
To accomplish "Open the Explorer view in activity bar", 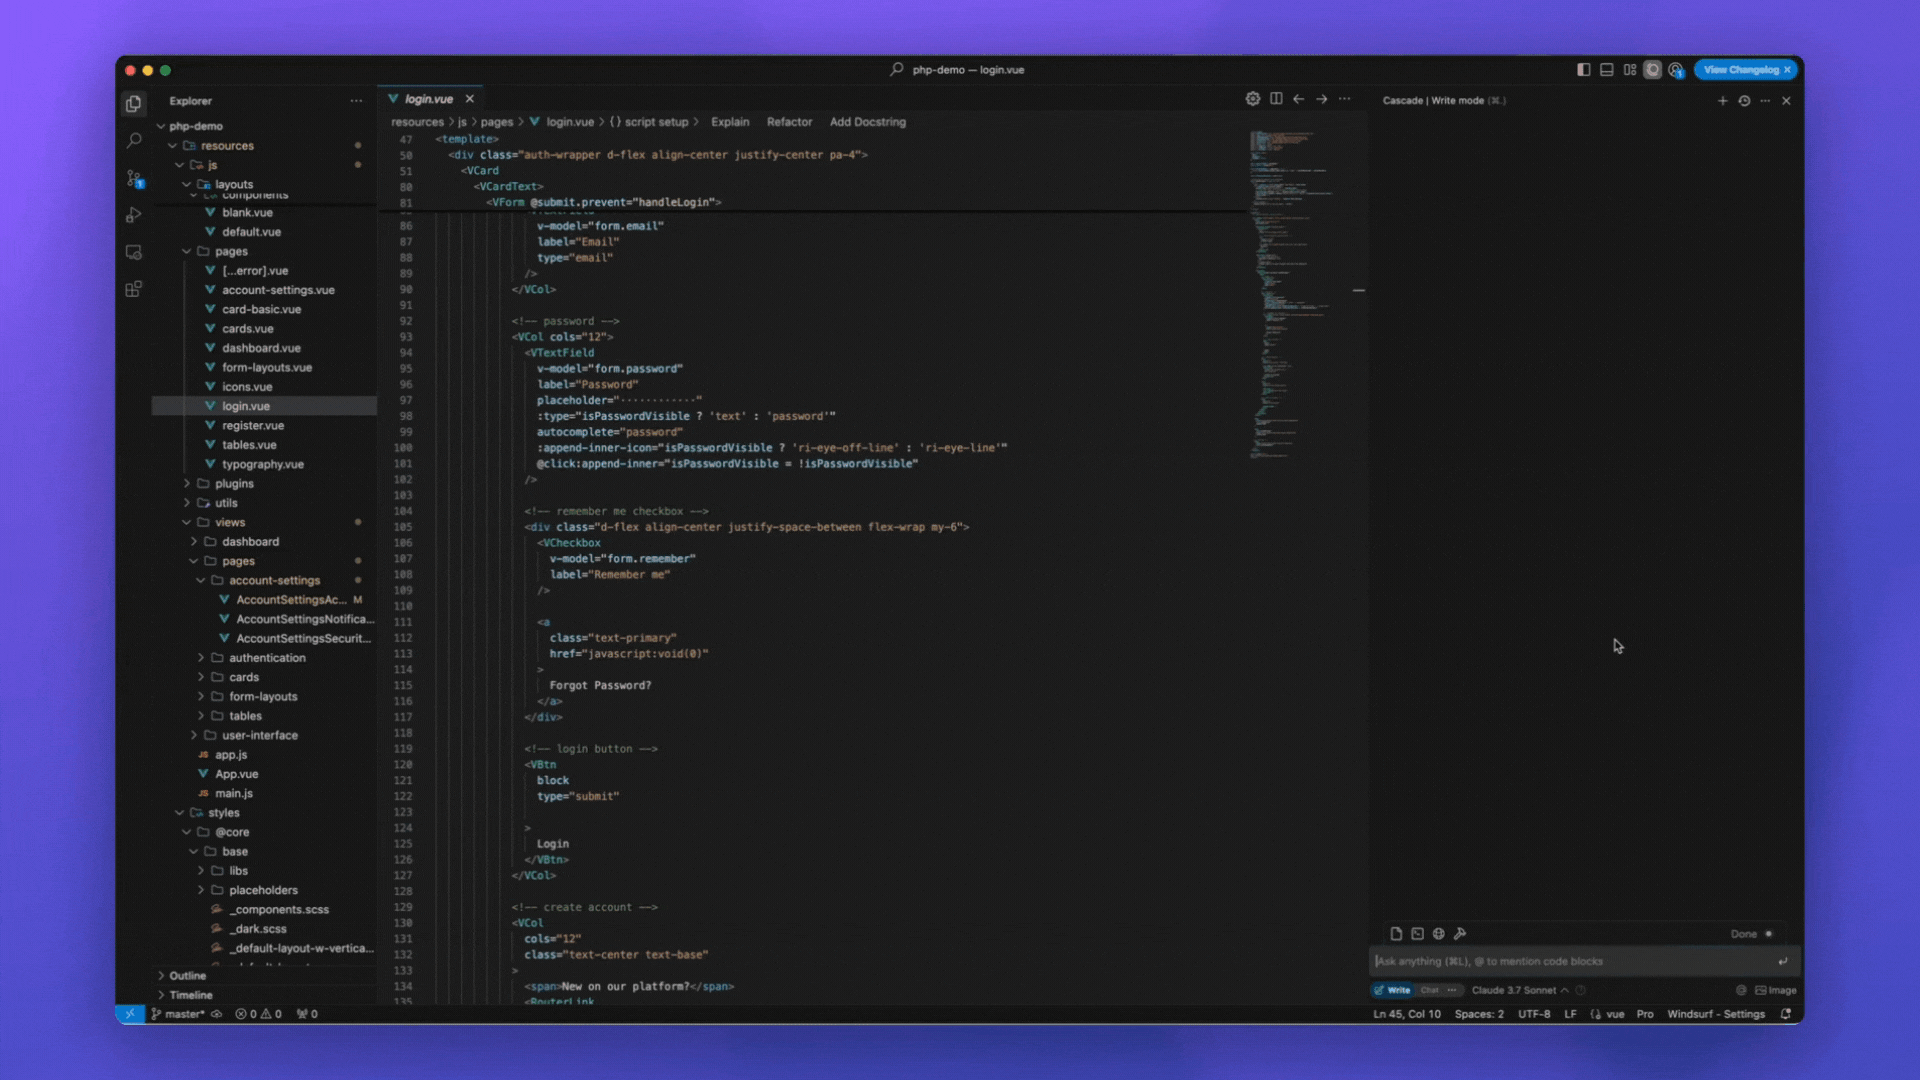I will pos(133,103).
